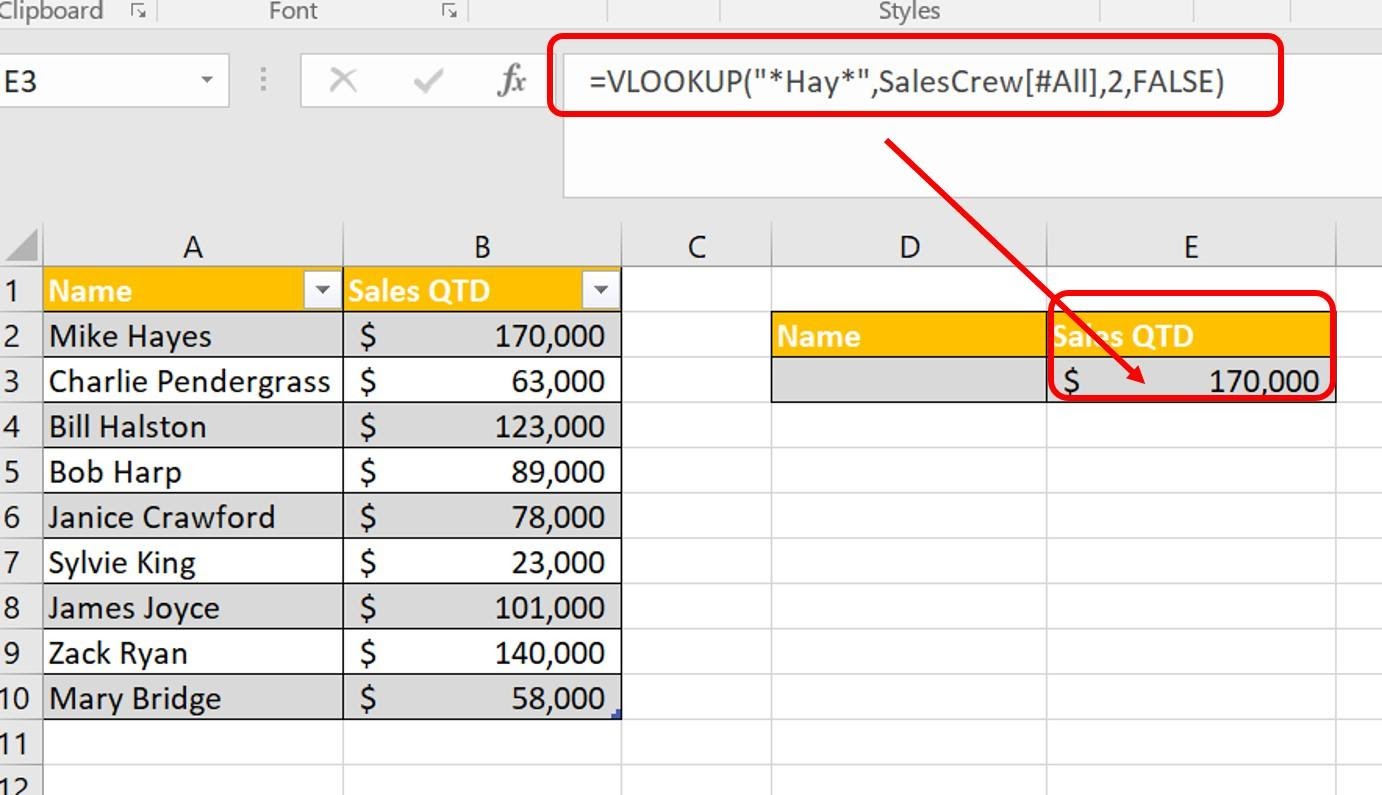
Task: Select the 101,000 sales cell
Action: pyautogui.click(x=482, y=608)
